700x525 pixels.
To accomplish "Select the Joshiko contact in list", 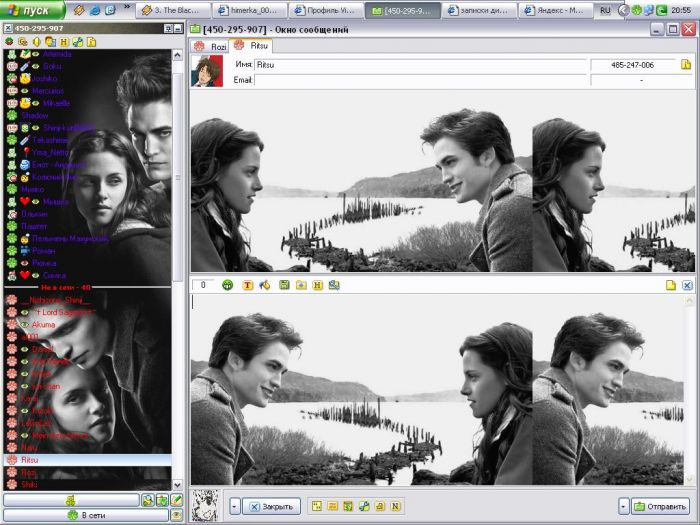I will 45,79.
